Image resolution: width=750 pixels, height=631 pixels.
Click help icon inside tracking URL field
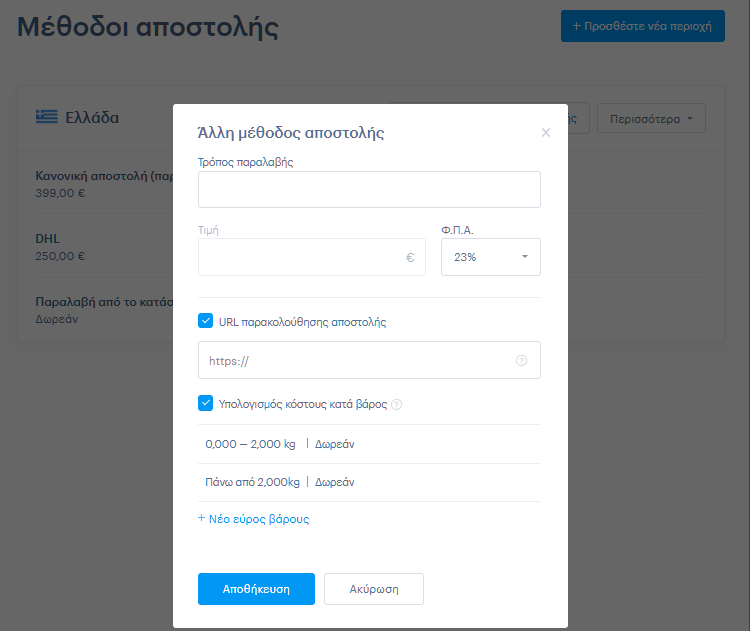coord(521,361)
